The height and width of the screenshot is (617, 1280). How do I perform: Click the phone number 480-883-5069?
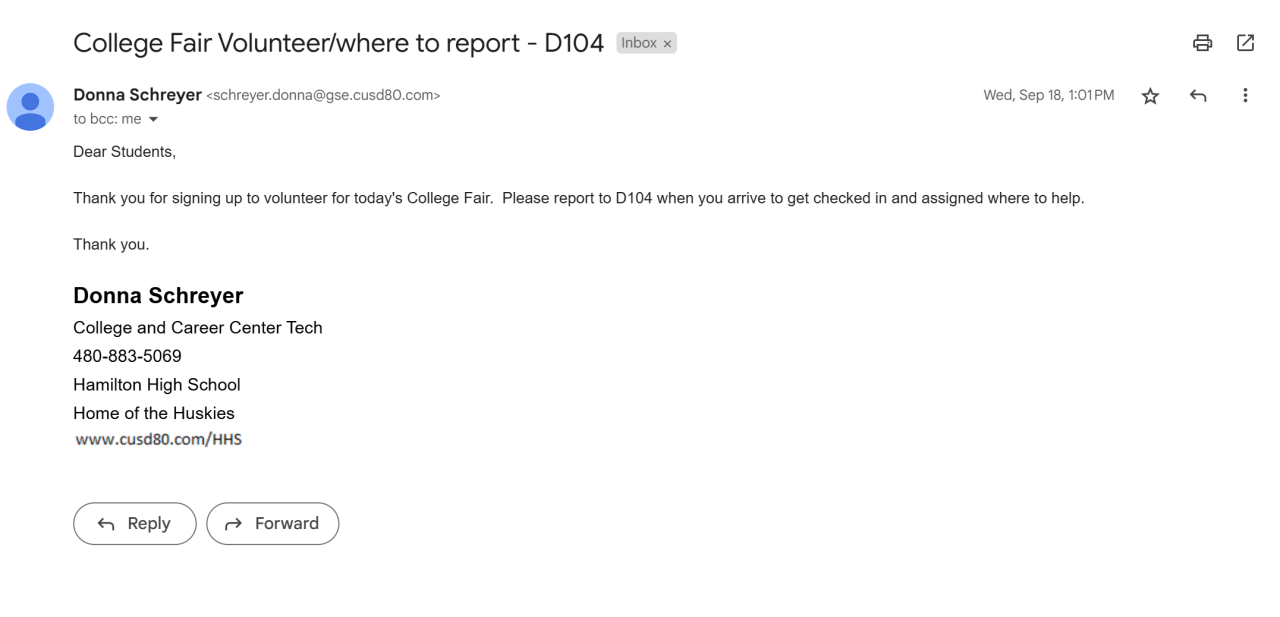[127, 356]
